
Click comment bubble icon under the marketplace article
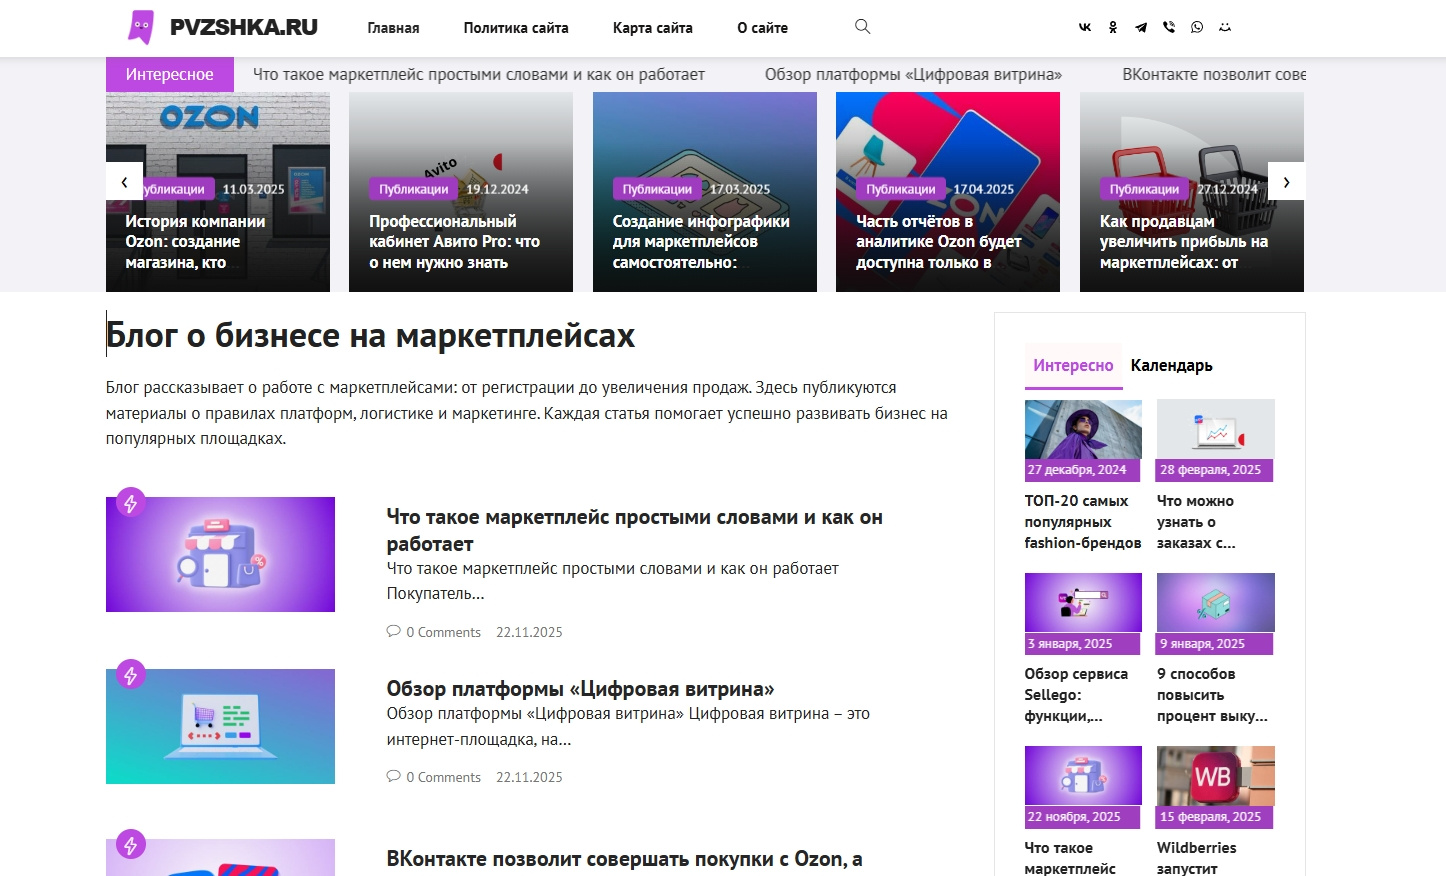coord(393,632)
